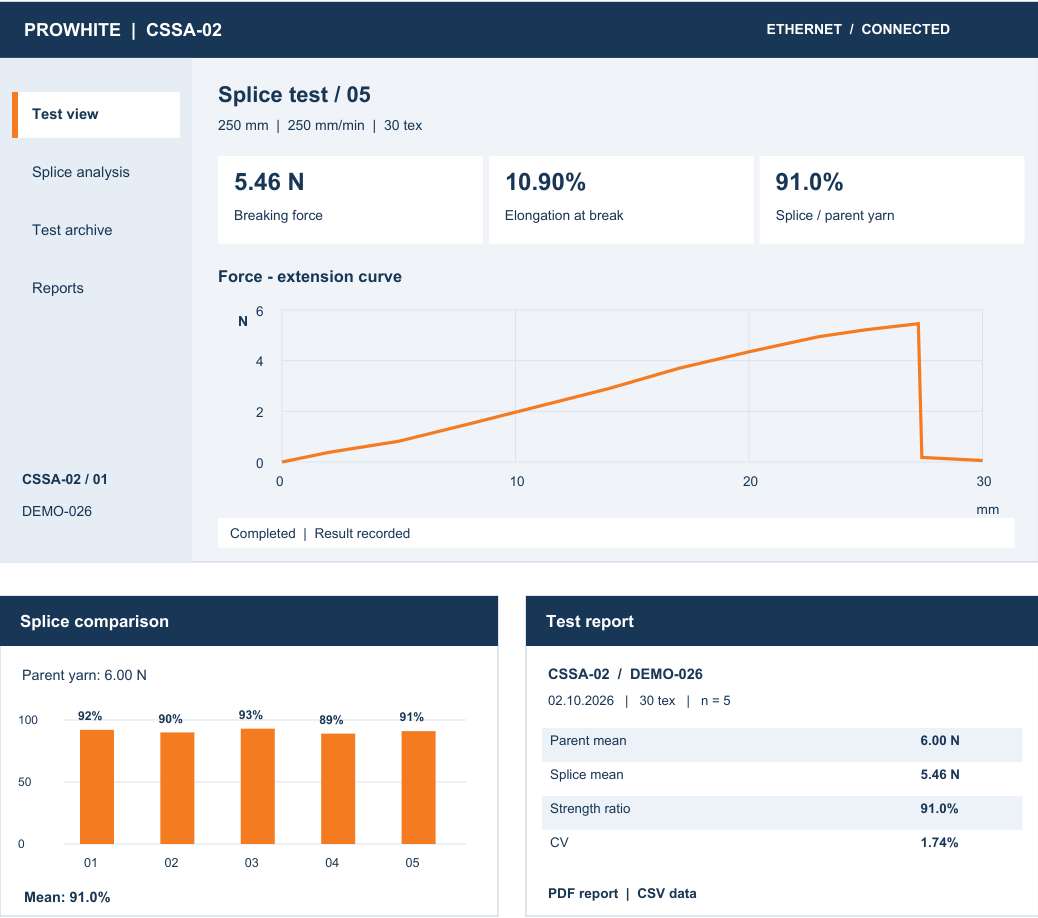Click the n = 5 sample count
The image size is (1038, 918).
point(716,700)
